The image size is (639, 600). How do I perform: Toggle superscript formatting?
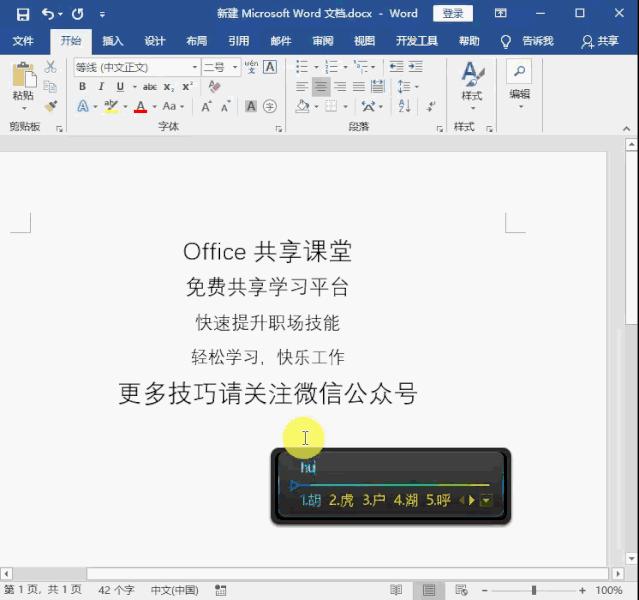[187, 87]
